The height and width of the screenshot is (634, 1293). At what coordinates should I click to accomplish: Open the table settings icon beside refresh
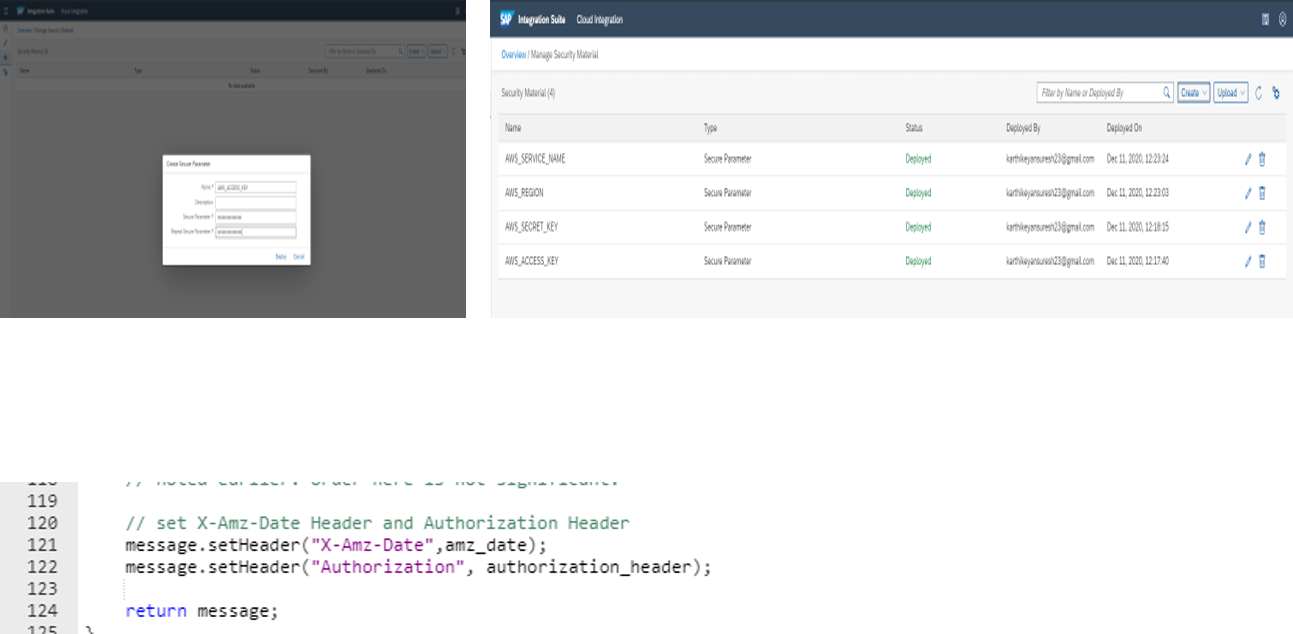coord(1276,93)
